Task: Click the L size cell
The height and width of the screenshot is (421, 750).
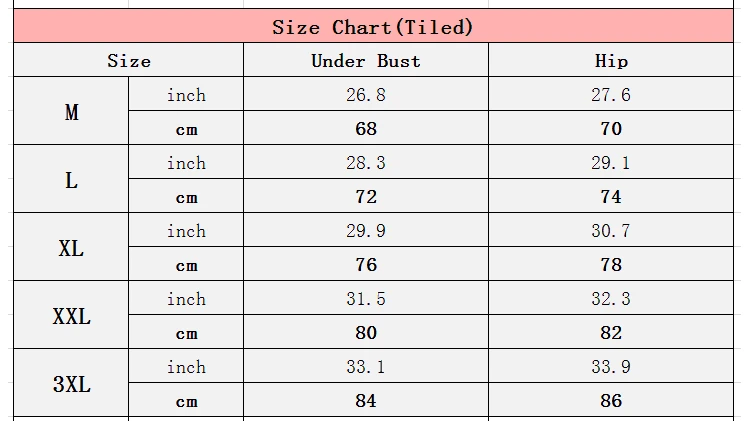Action: tap(71, 179)
